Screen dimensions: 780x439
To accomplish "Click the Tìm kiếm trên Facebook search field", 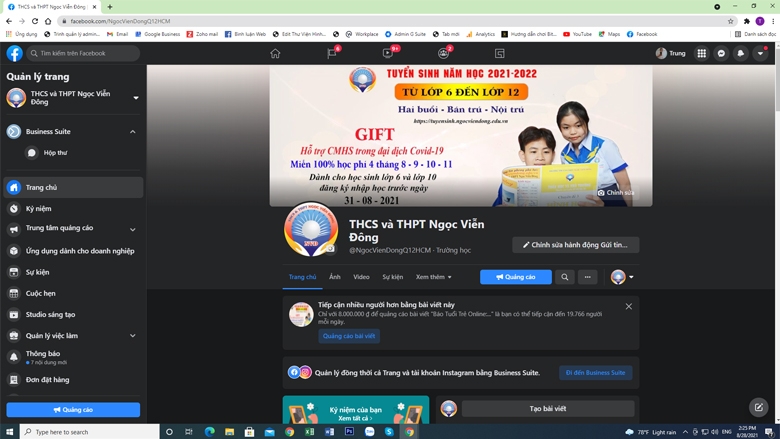I will pos(83,53).
